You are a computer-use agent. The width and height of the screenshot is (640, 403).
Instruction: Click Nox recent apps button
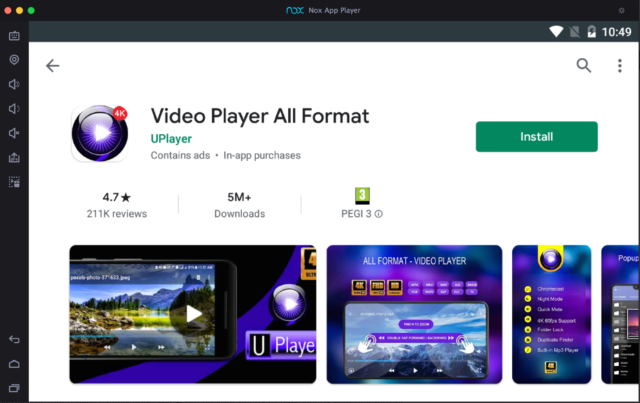14,388
